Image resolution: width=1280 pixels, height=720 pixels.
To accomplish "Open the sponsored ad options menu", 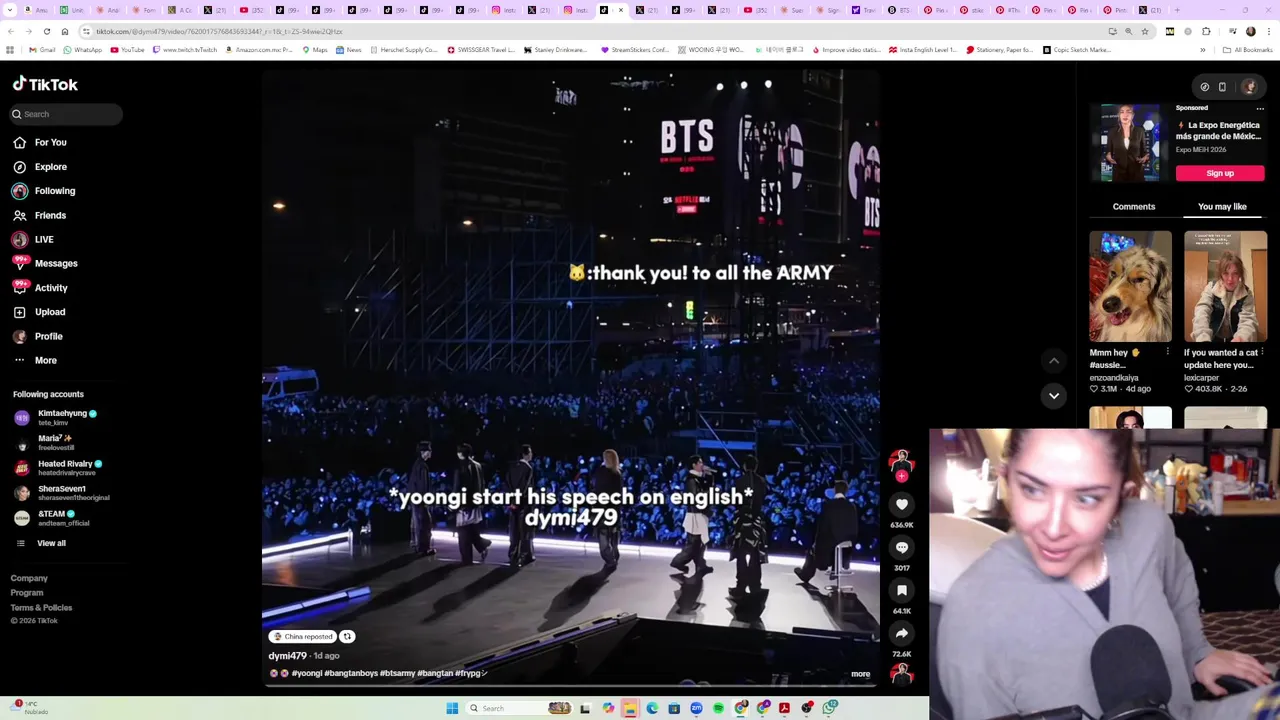I will [x=1260, y=108].
